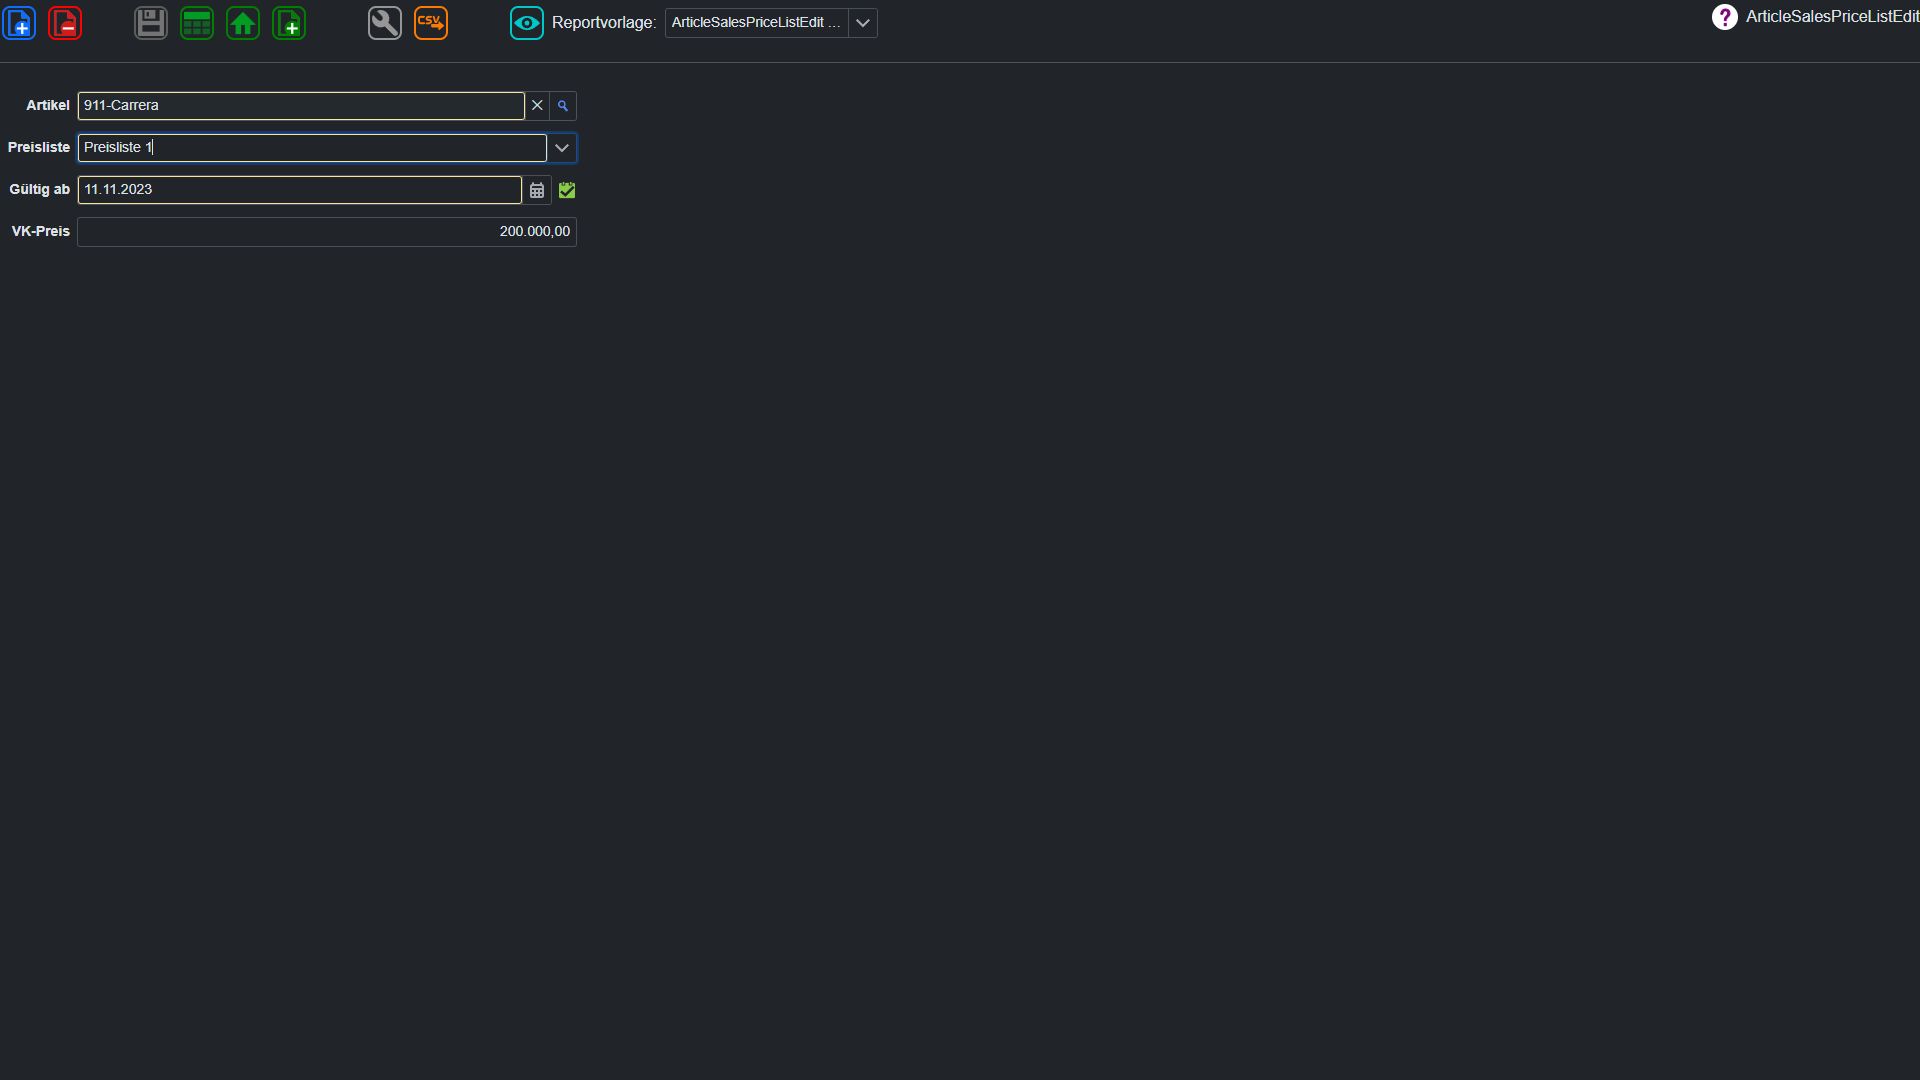This screenshot has width=1920, height=1080.
Task: Click the green checkmark today icon
Action: (567, 190)
